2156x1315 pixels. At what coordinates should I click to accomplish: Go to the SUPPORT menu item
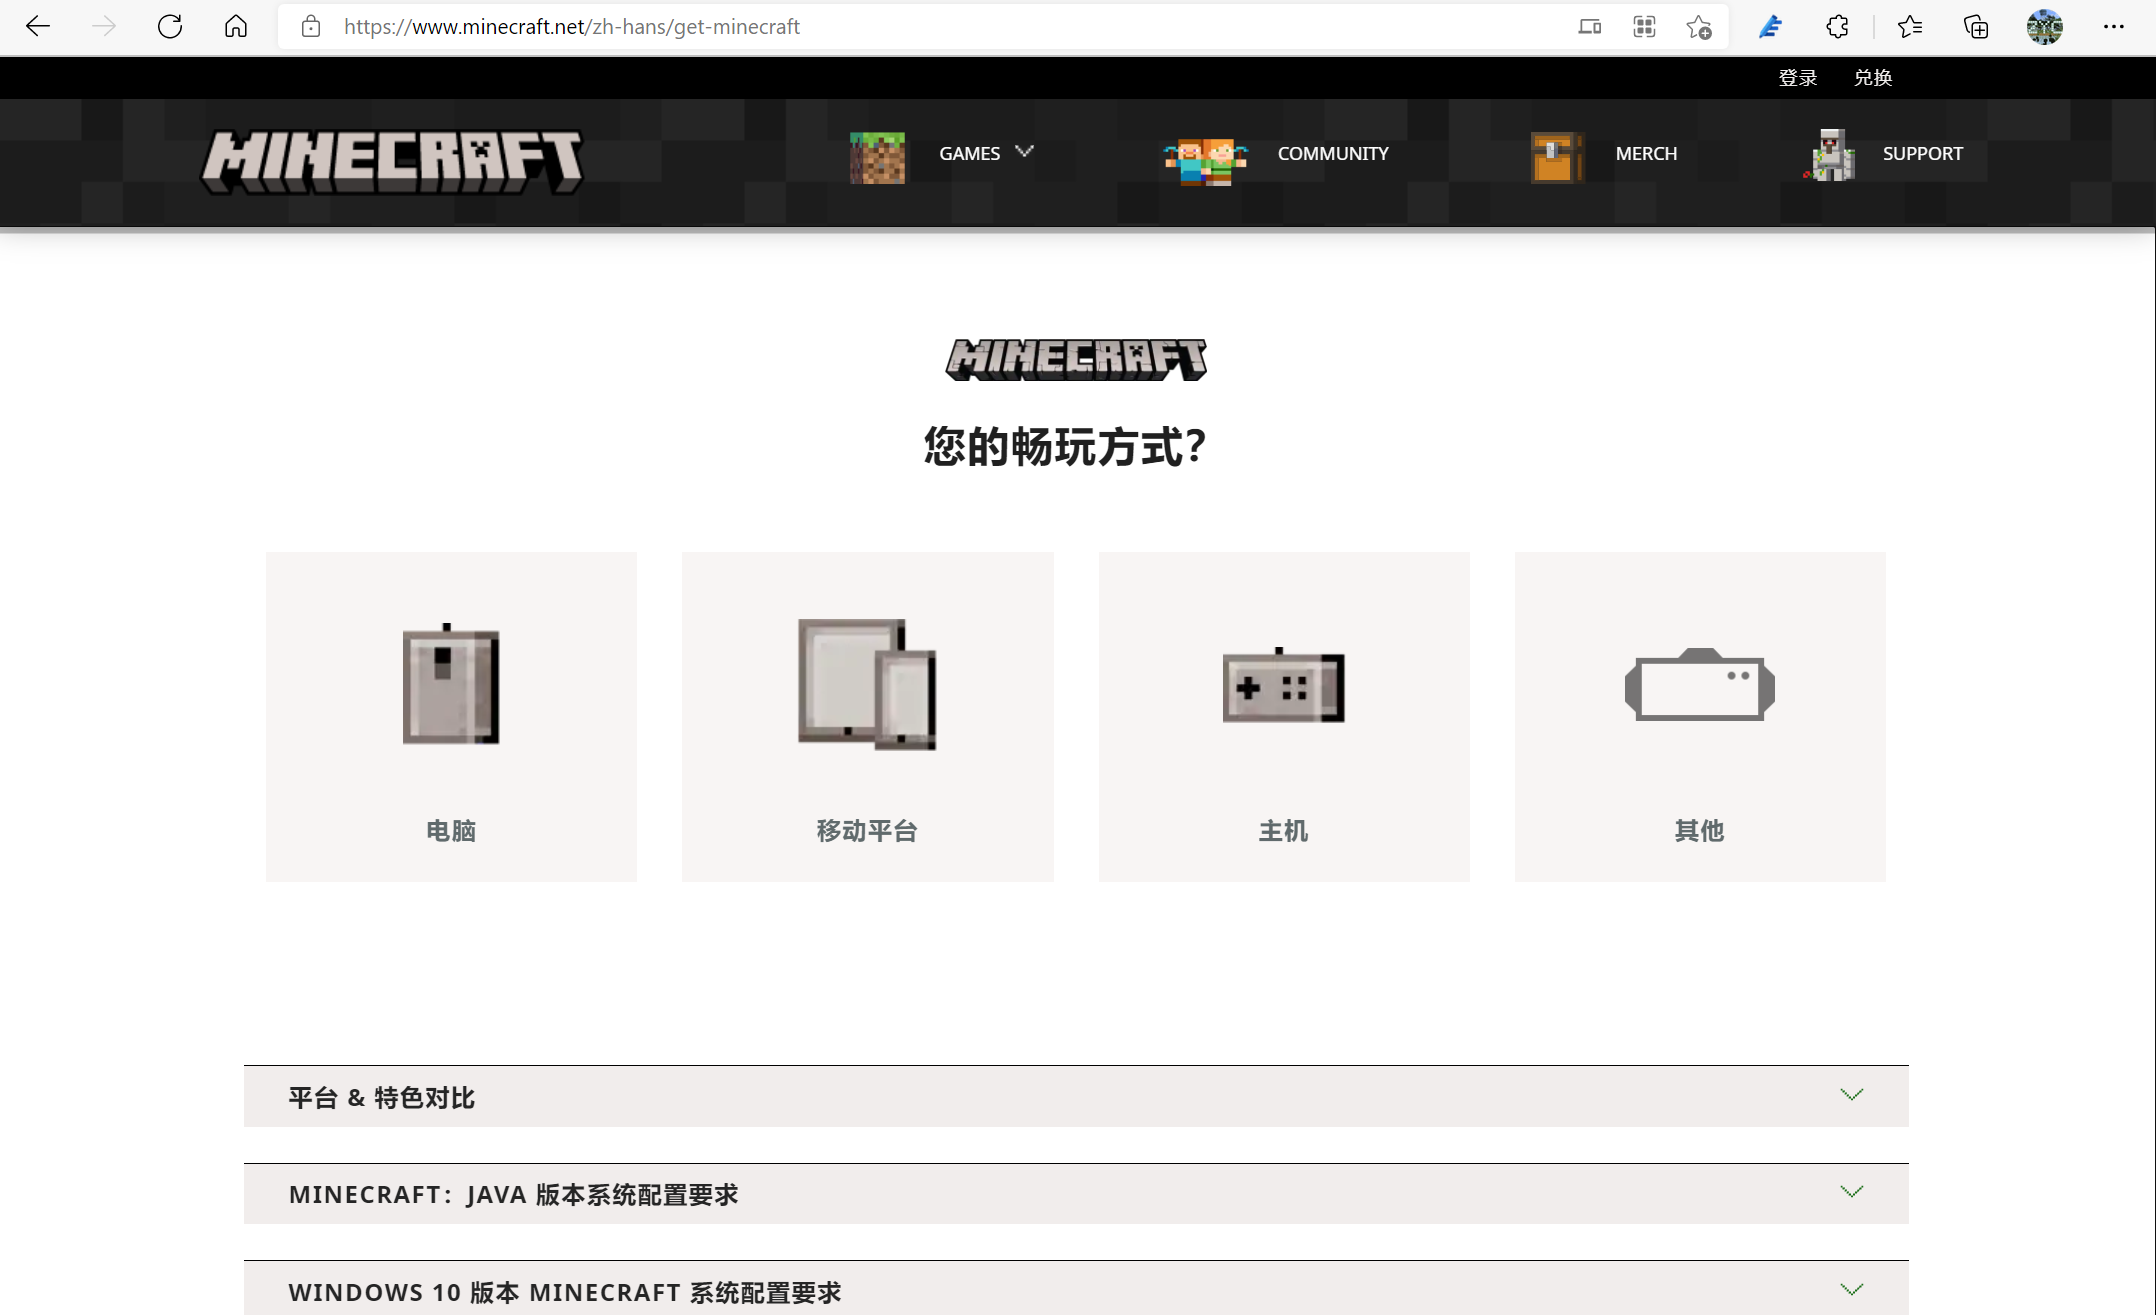click(1921, 154)
